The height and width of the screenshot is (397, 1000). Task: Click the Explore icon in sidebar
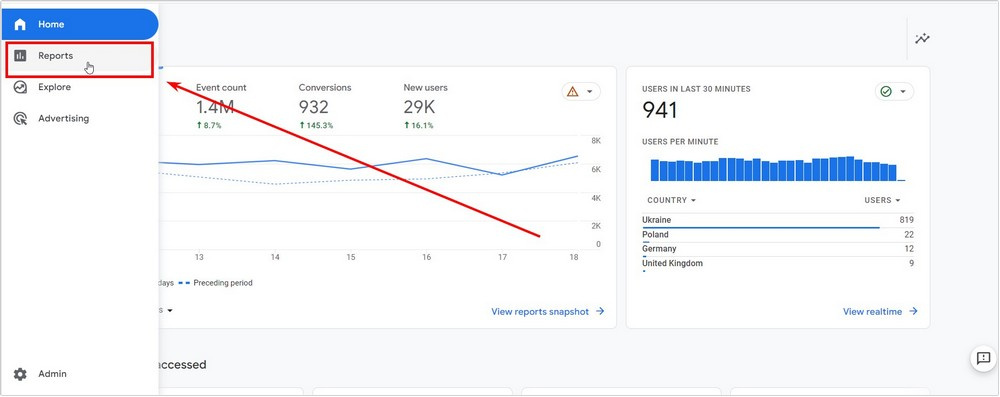click(20, 87)
